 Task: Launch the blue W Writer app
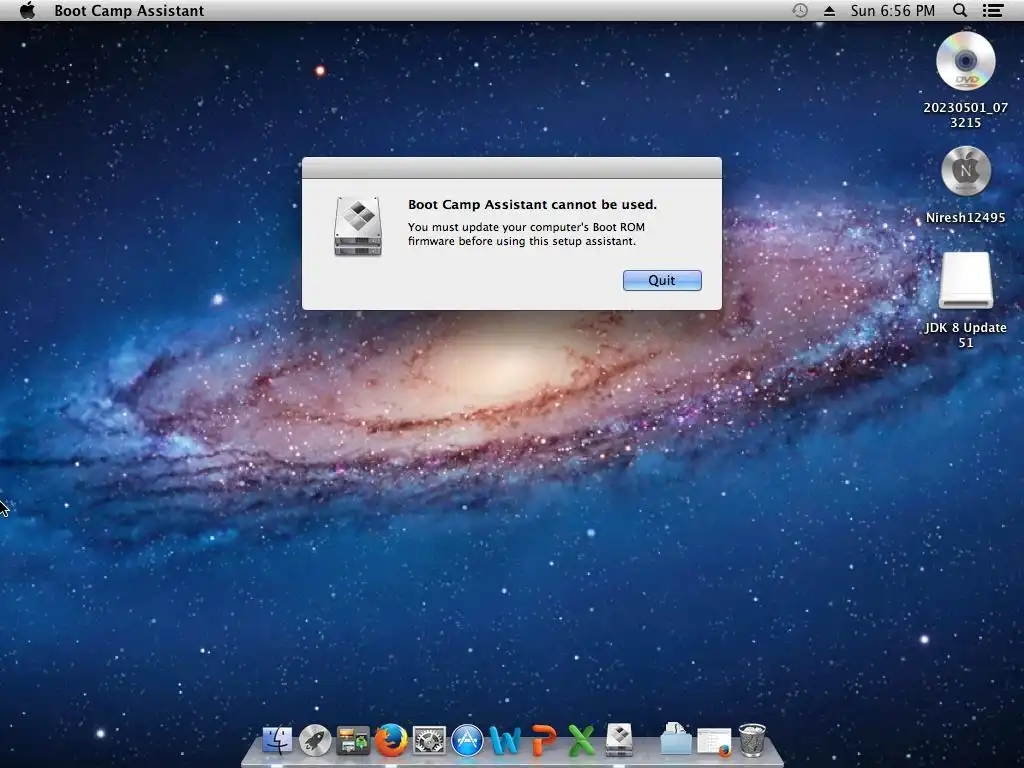pyautogui.click(x=505, y=741)
